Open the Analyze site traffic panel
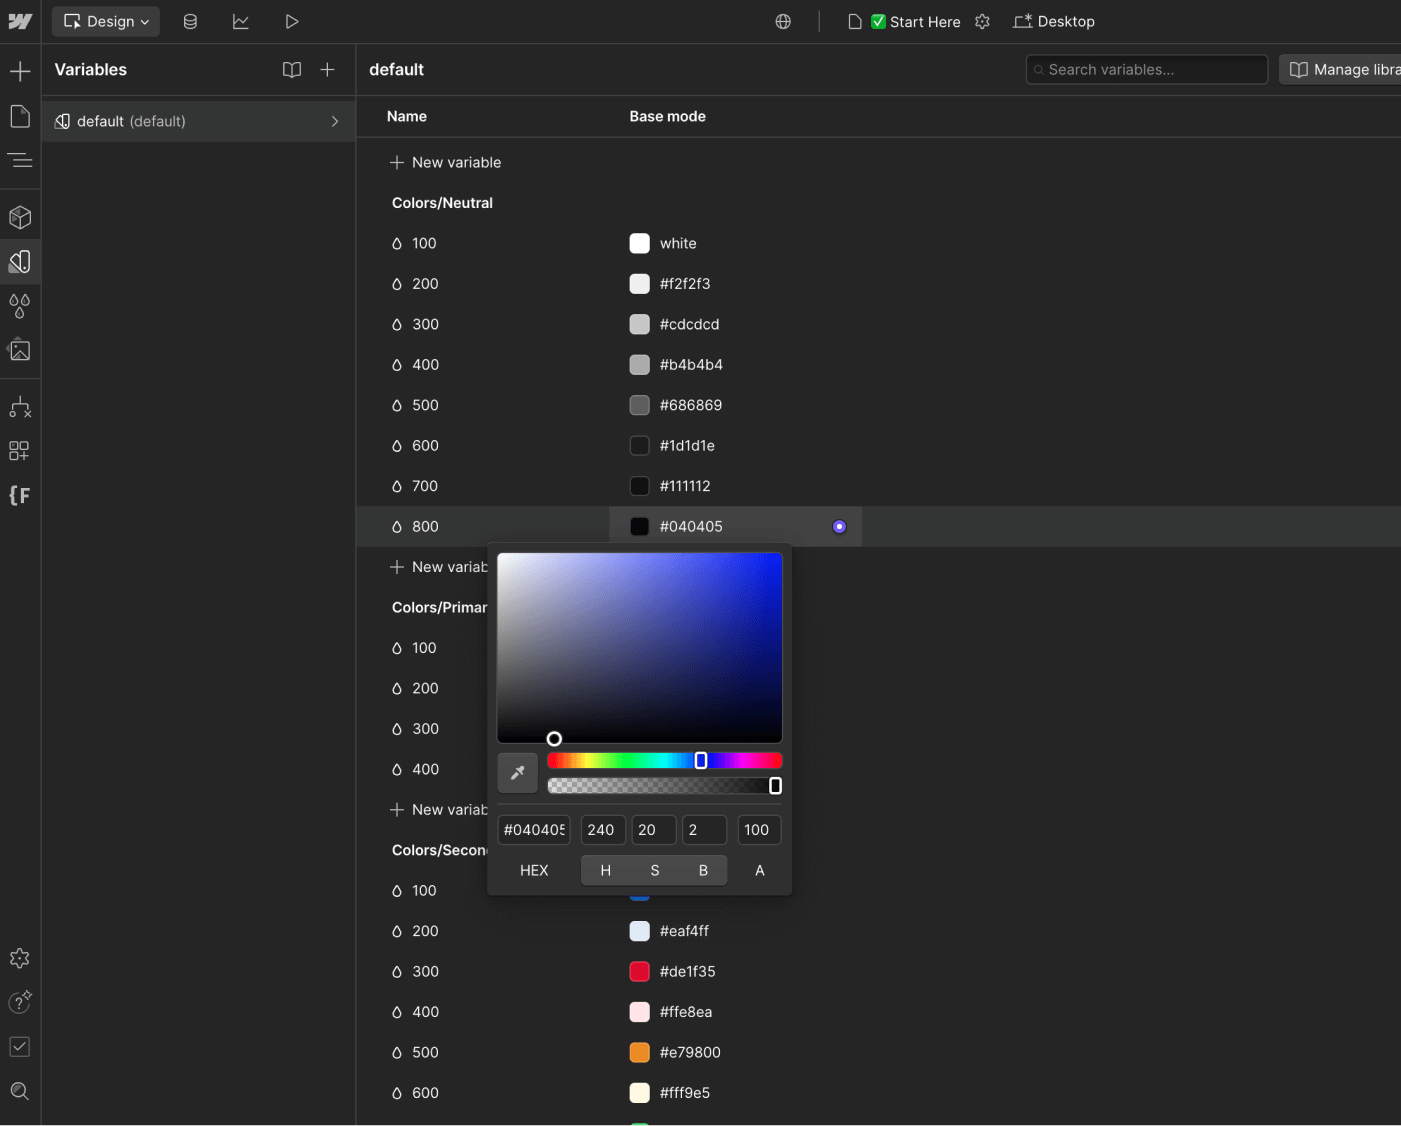1401x1126 pixels. (x=241, y=21)
